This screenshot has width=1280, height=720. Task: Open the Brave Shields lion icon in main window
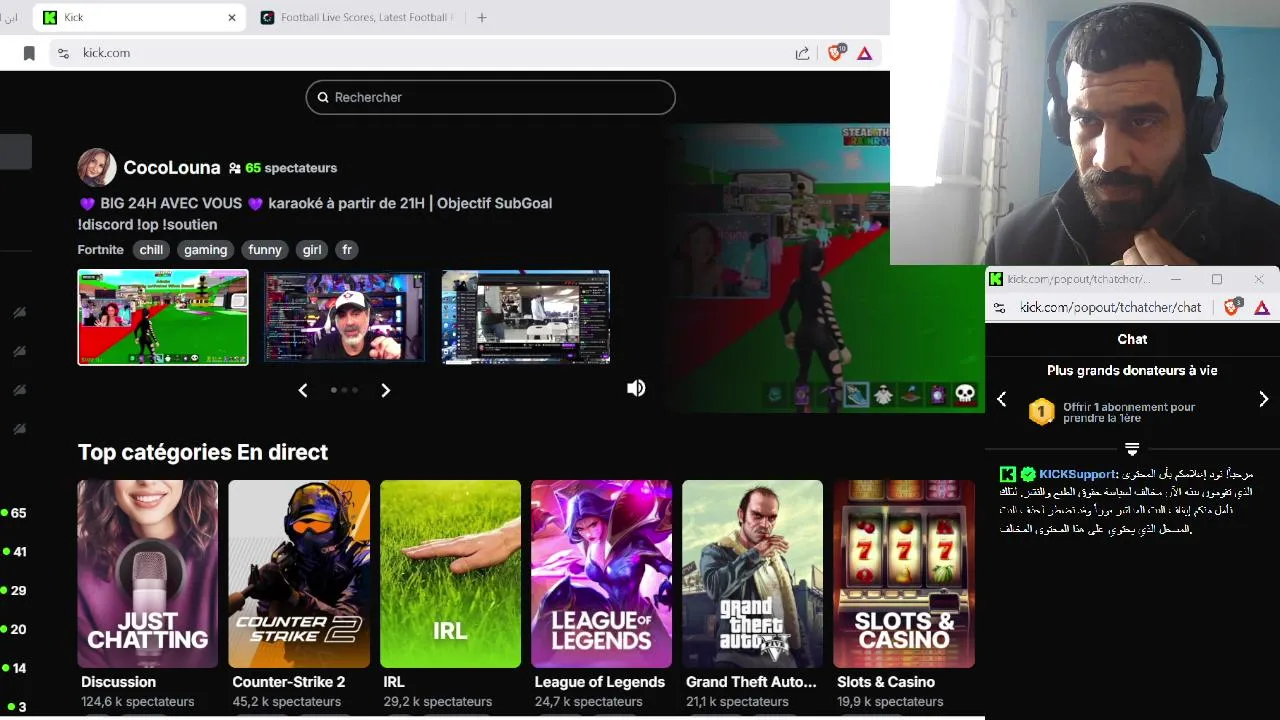(835, 53)
